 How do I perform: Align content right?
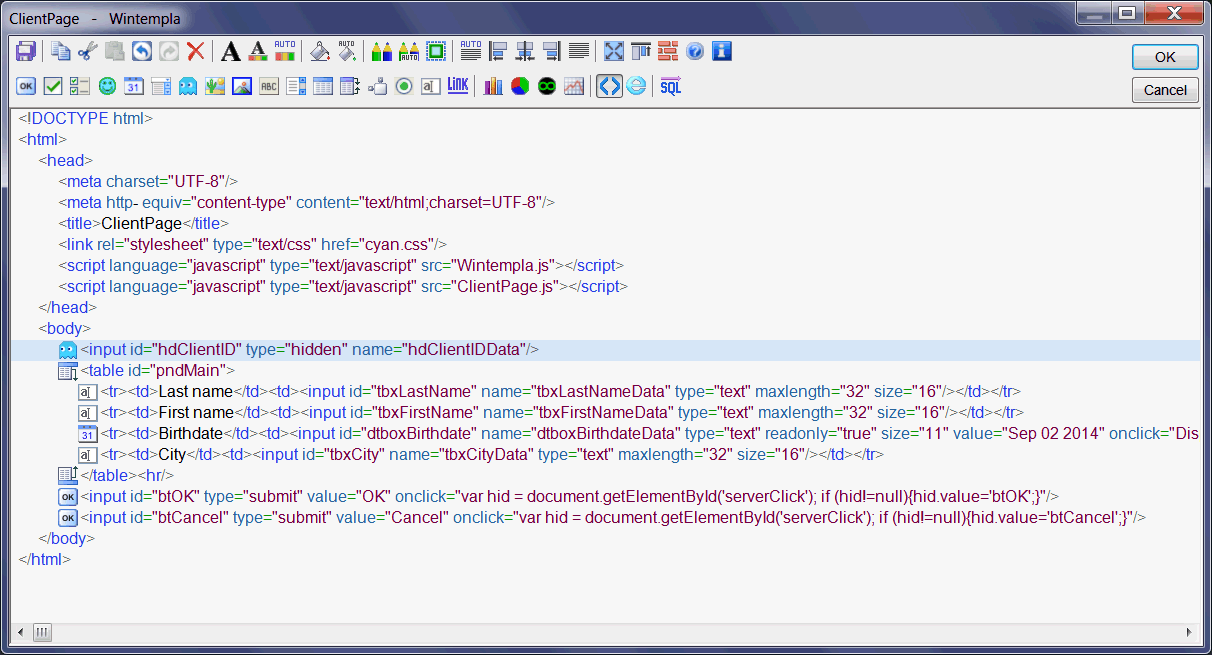point(552,51)
